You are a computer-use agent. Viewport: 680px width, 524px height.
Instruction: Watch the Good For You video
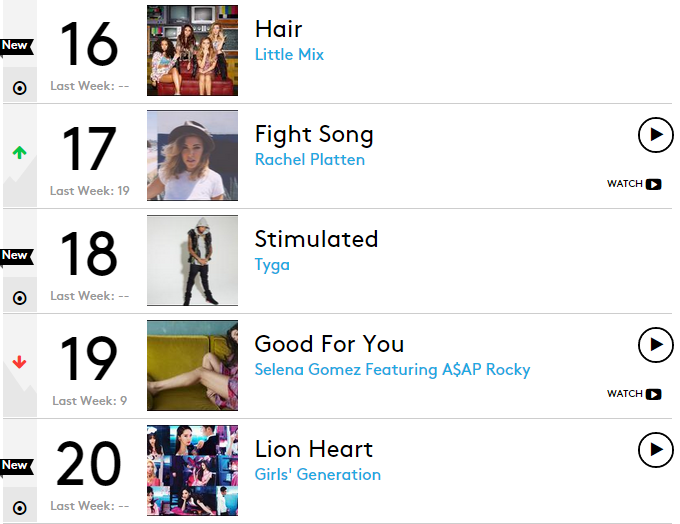[x=634, y=394]
